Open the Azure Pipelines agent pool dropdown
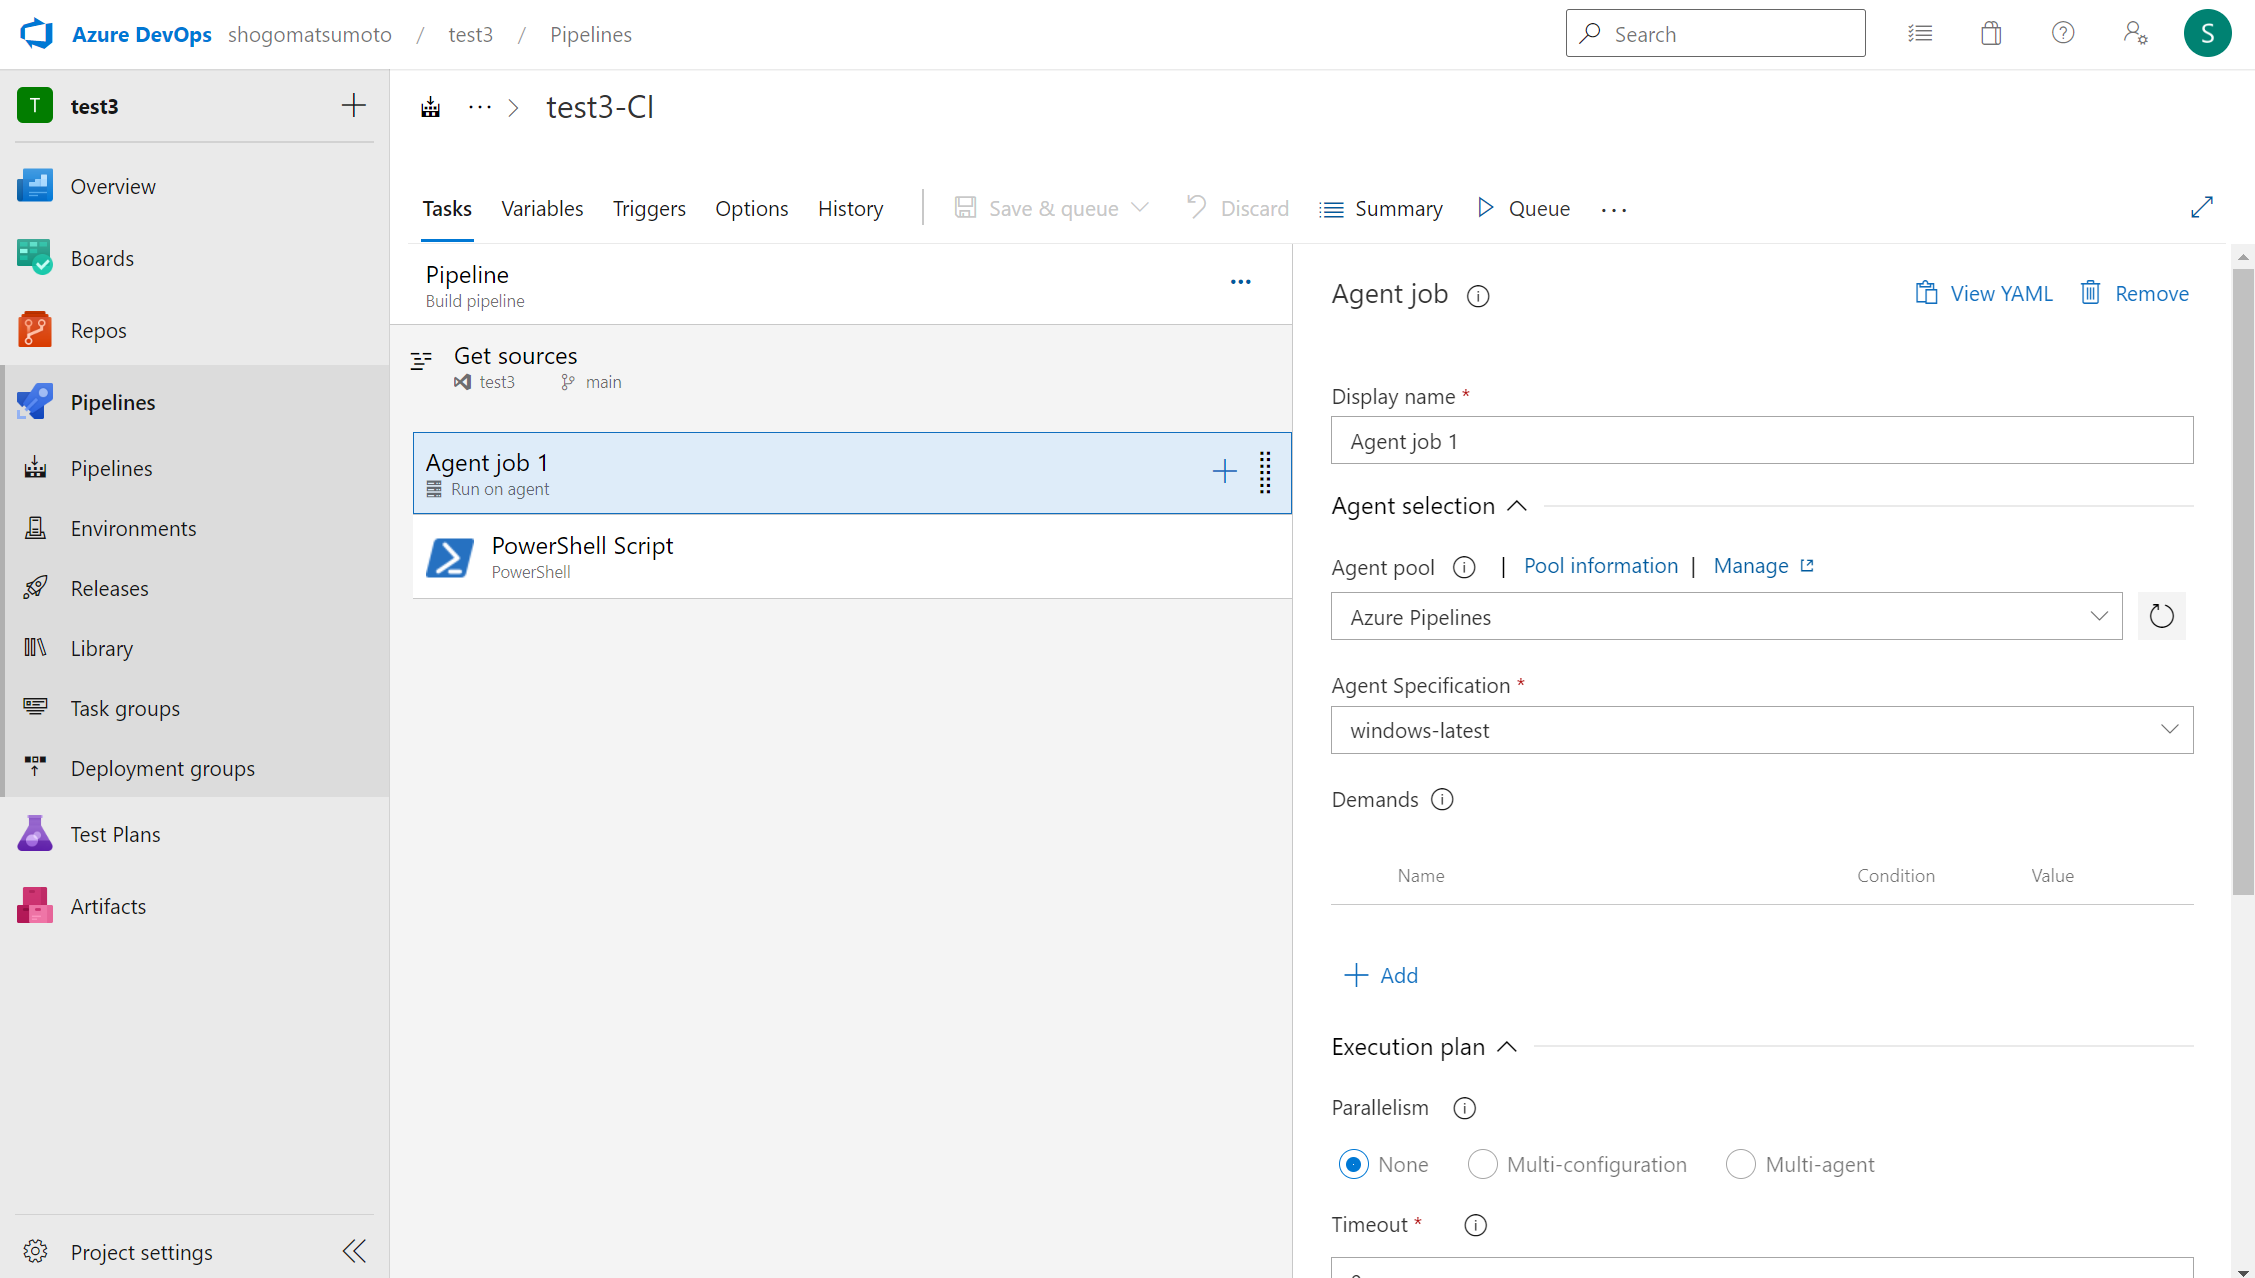The image size is (2255, 1278). pos(1726,617)
